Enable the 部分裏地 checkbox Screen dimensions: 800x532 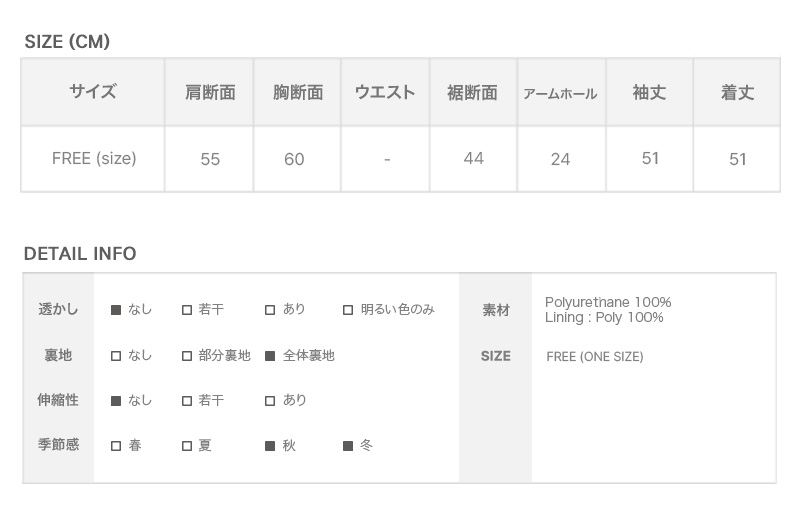tap(187, 355)
